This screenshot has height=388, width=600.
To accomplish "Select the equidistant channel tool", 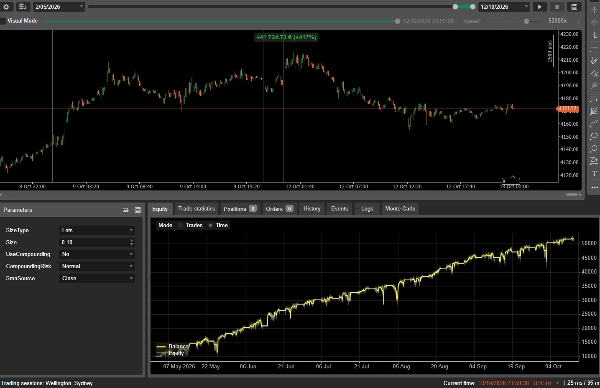I will click(x=594, y=98).
